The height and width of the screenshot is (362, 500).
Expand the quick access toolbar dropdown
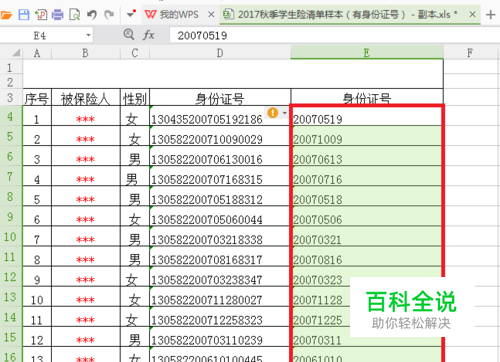click(131, 14)
